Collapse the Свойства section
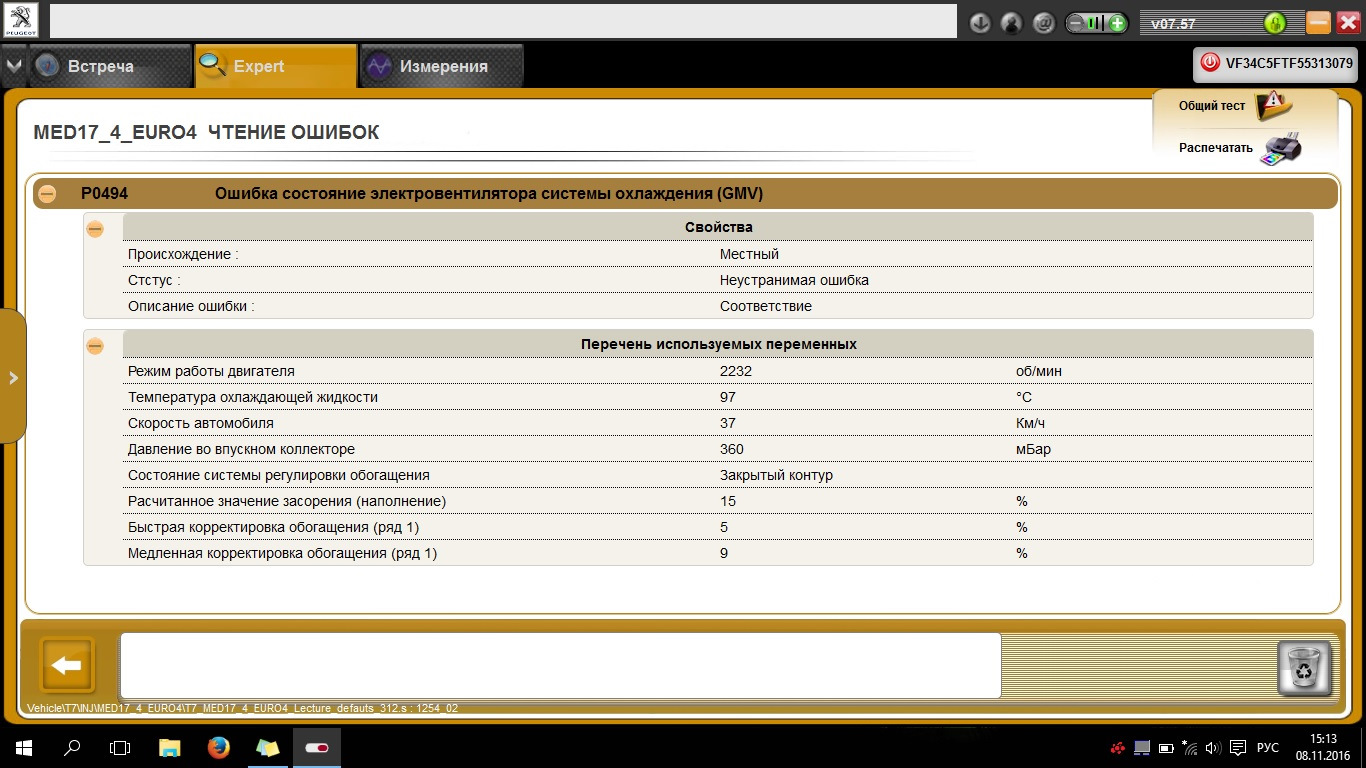Image resolution: width=1366 pixels, height=768 pixels. pos(95,229)
